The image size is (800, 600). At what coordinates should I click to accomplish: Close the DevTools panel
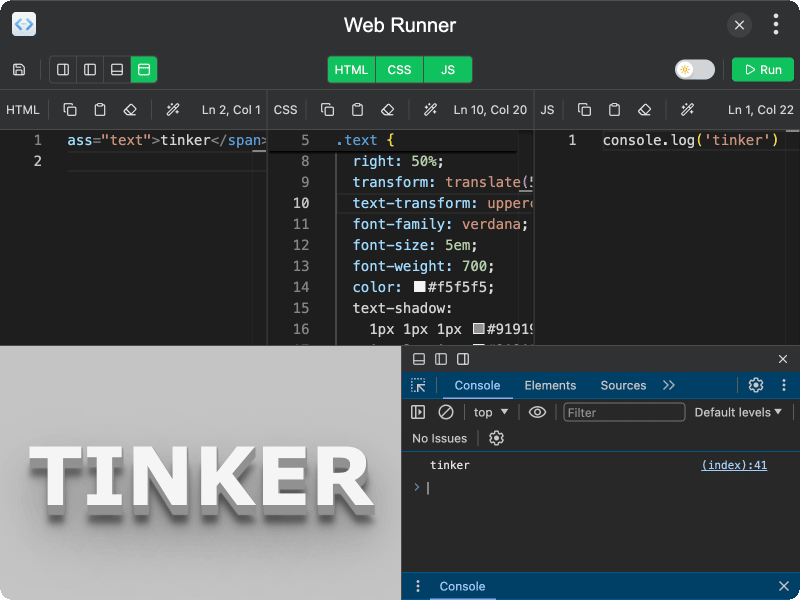click(783, 359)
